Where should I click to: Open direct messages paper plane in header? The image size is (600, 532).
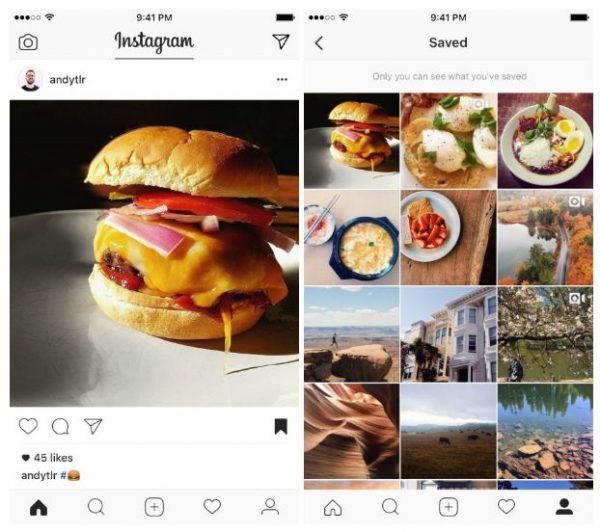280,41
